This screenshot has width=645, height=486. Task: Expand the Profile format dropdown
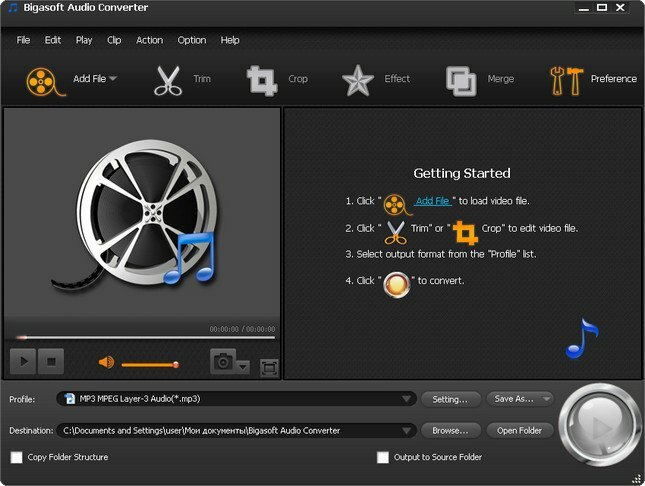(x=406, y=399)
